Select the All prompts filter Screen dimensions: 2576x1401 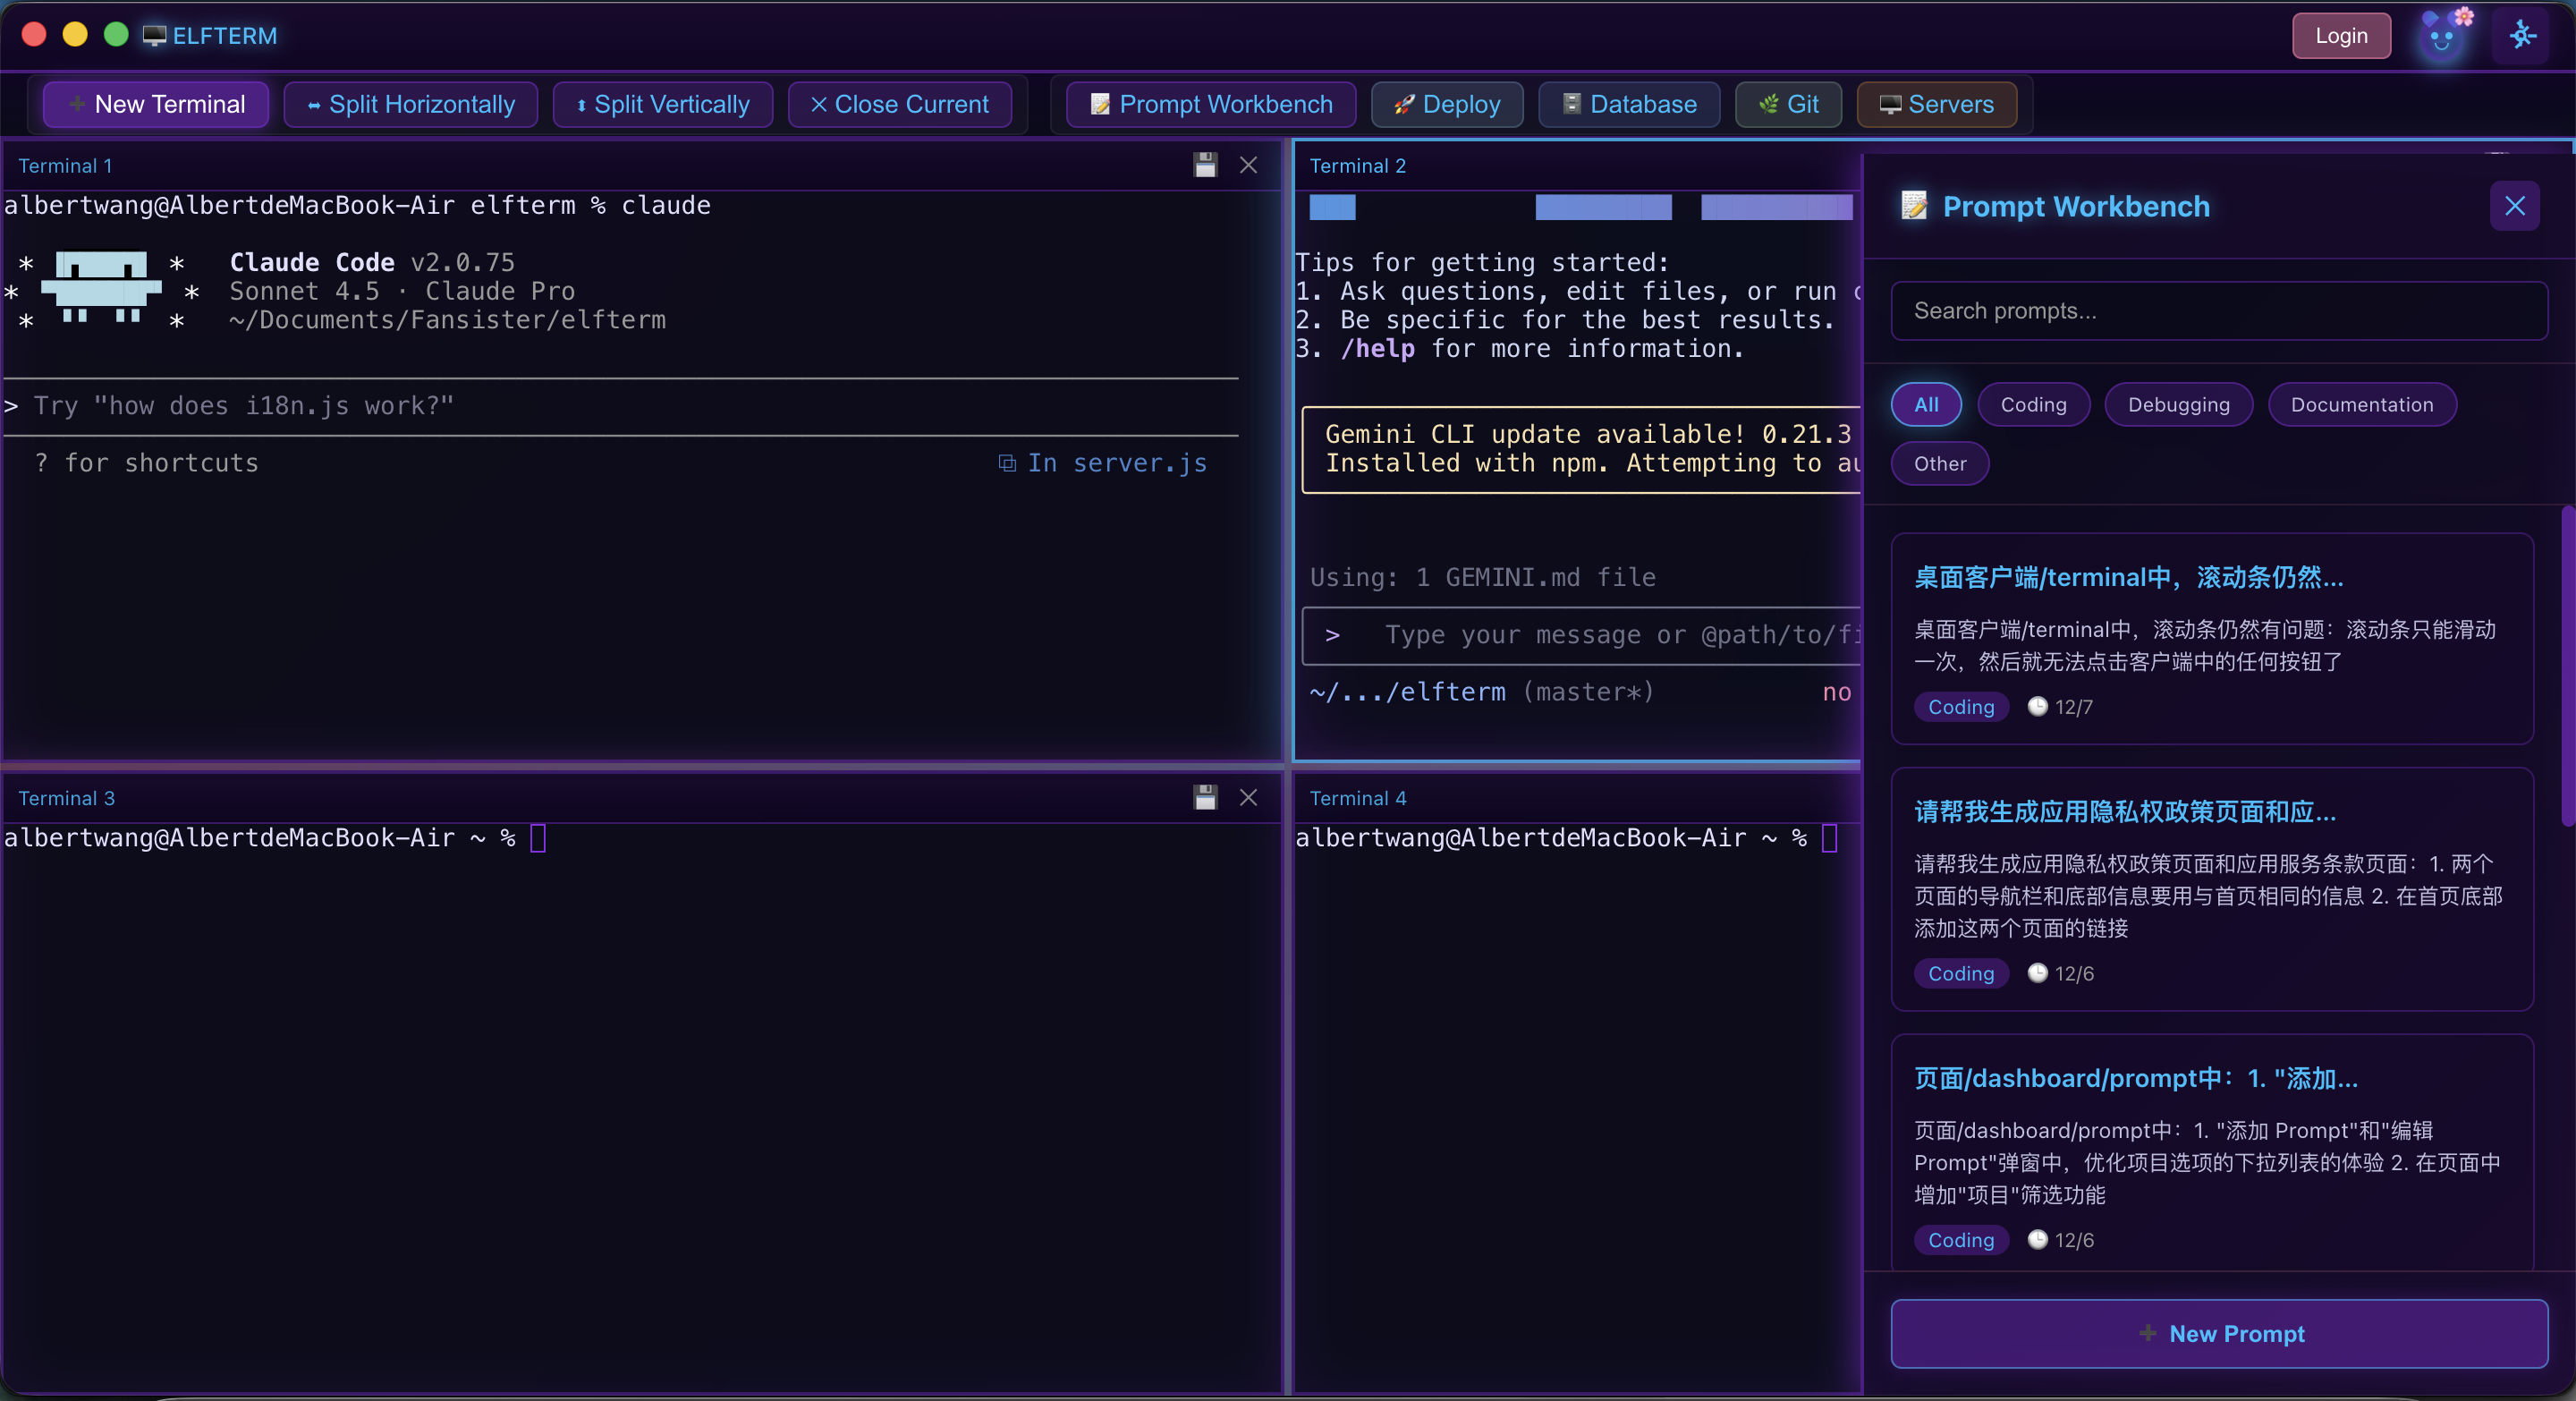1925,405
